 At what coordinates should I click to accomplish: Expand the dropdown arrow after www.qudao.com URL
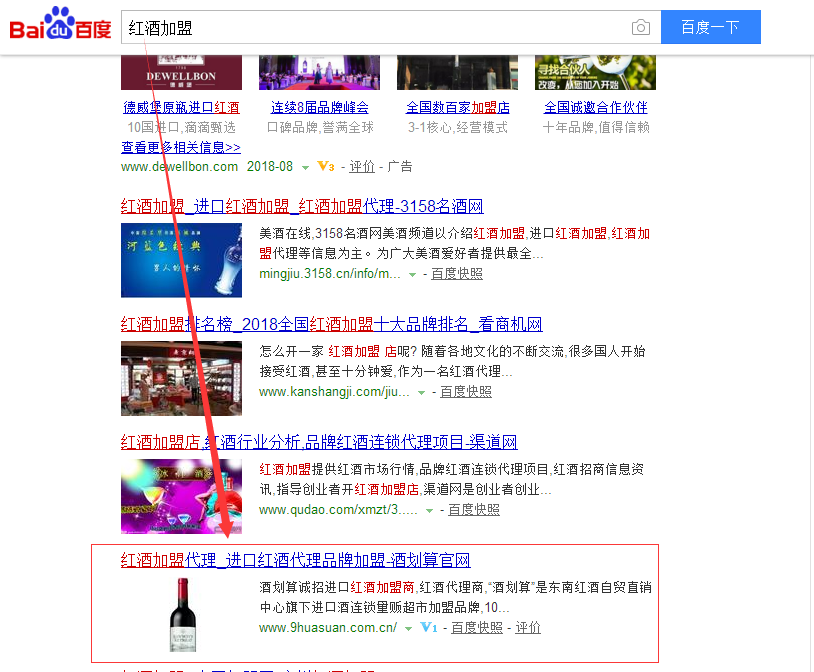[429, 511]
